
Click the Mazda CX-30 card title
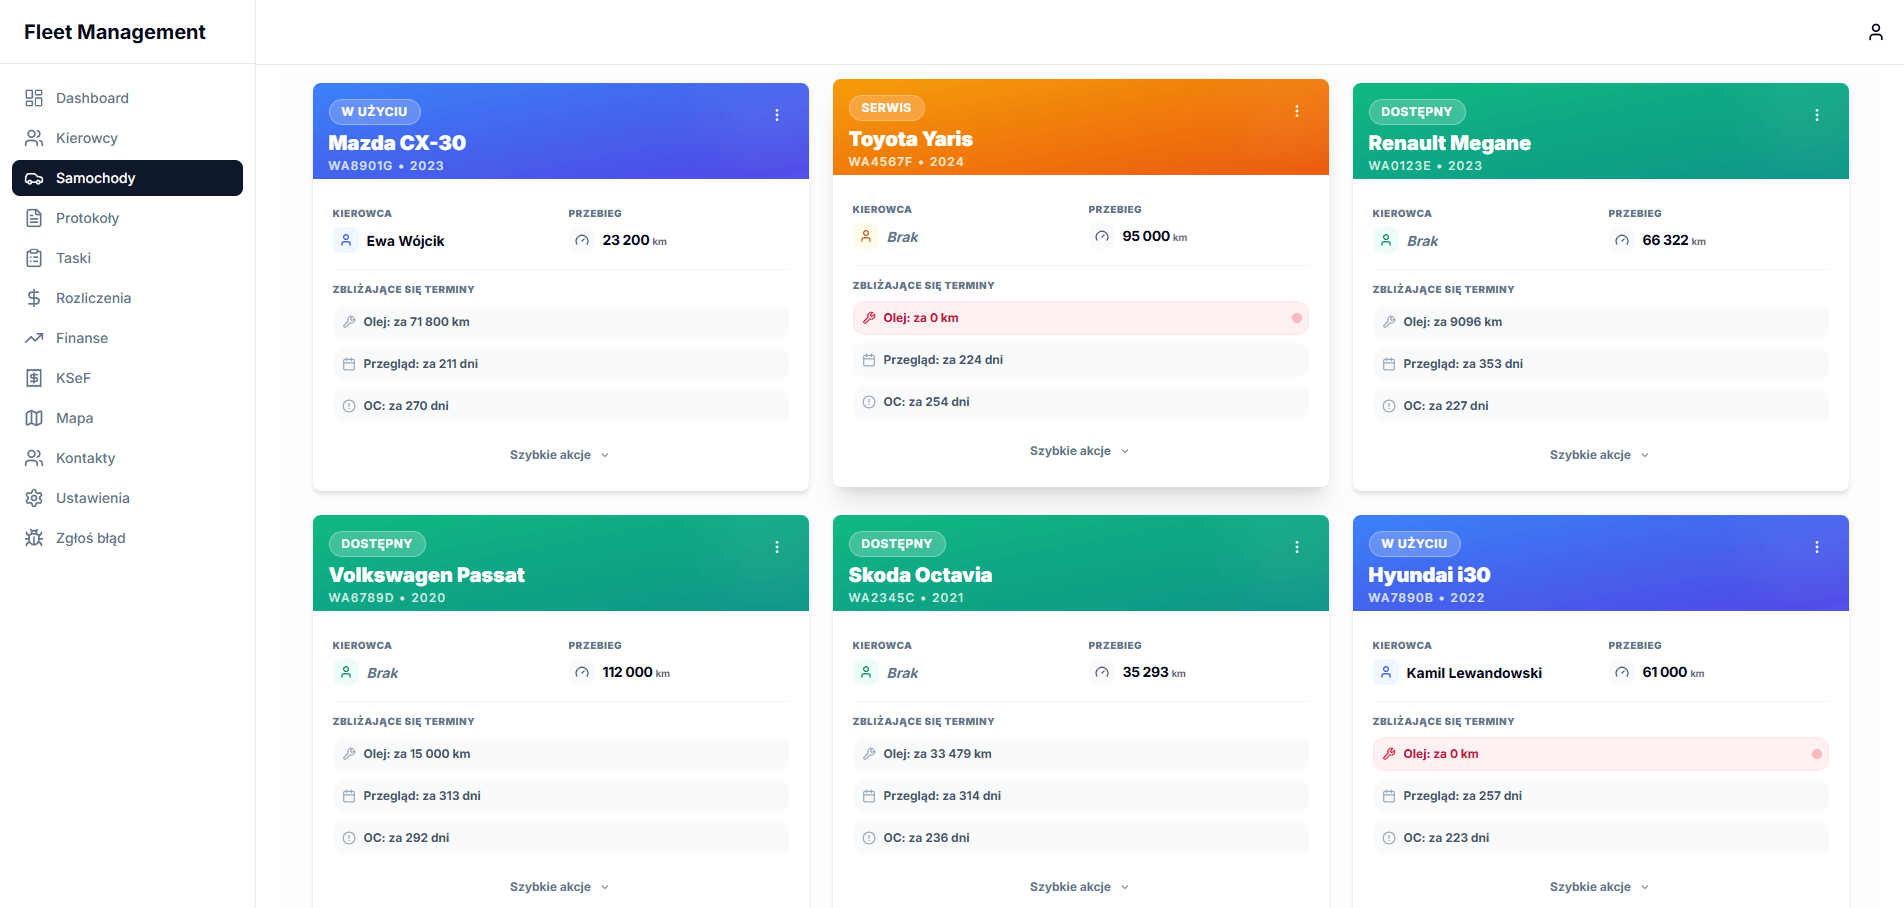coord(397,143)
